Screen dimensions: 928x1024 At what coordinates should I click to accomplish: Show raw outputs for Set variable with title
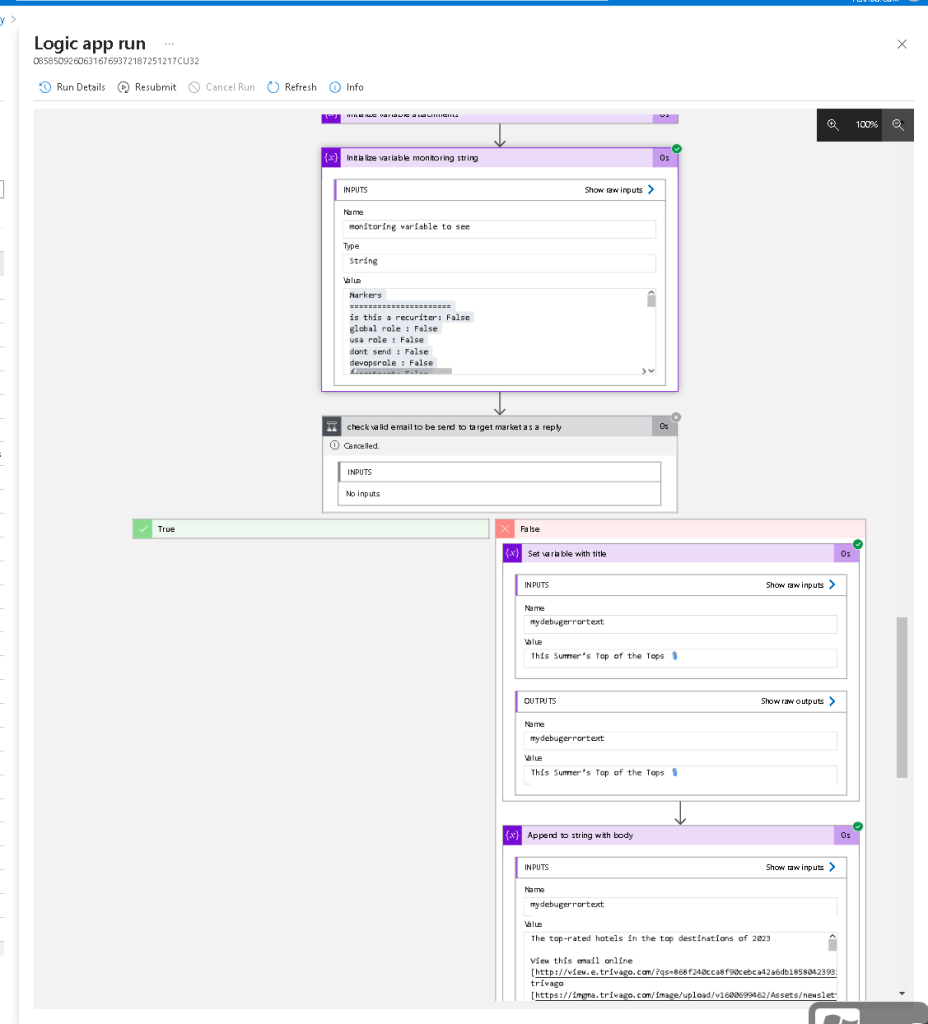pyautogui.click(x=798, y=701)
